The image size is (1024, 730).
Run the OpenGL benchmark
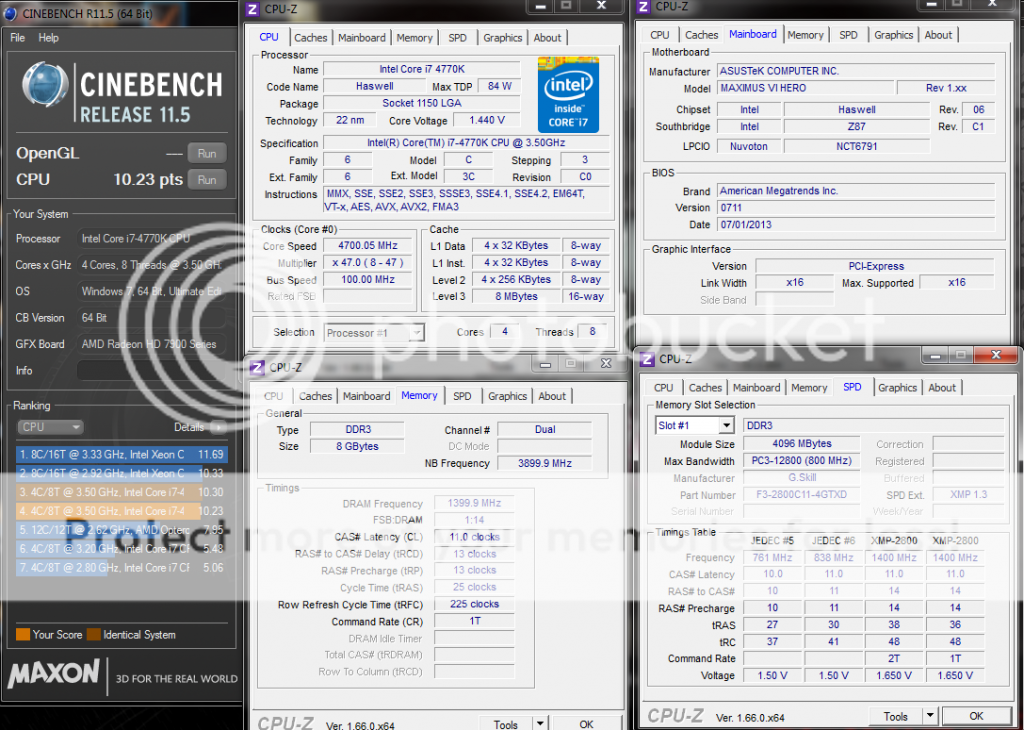click(207, 154)
